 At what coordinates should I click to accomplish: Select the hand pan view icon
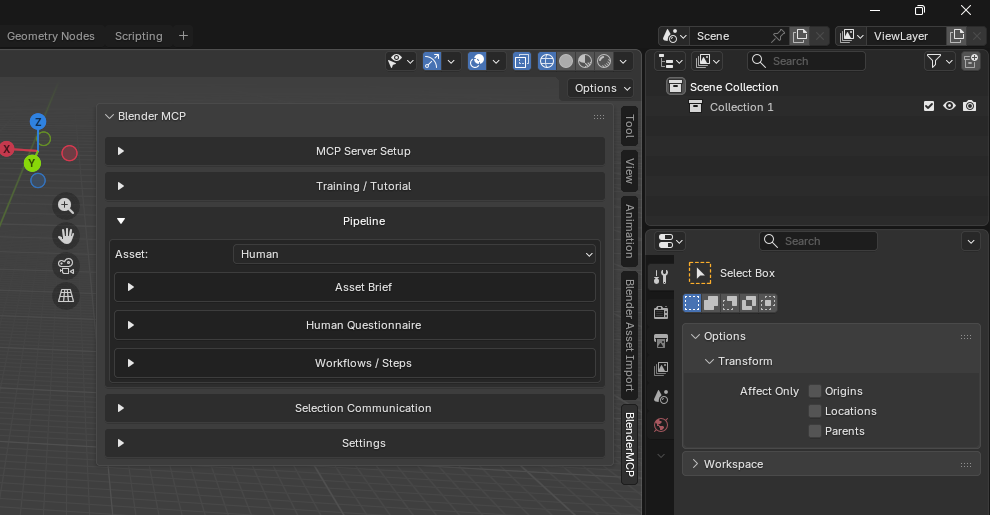(66, 236)
